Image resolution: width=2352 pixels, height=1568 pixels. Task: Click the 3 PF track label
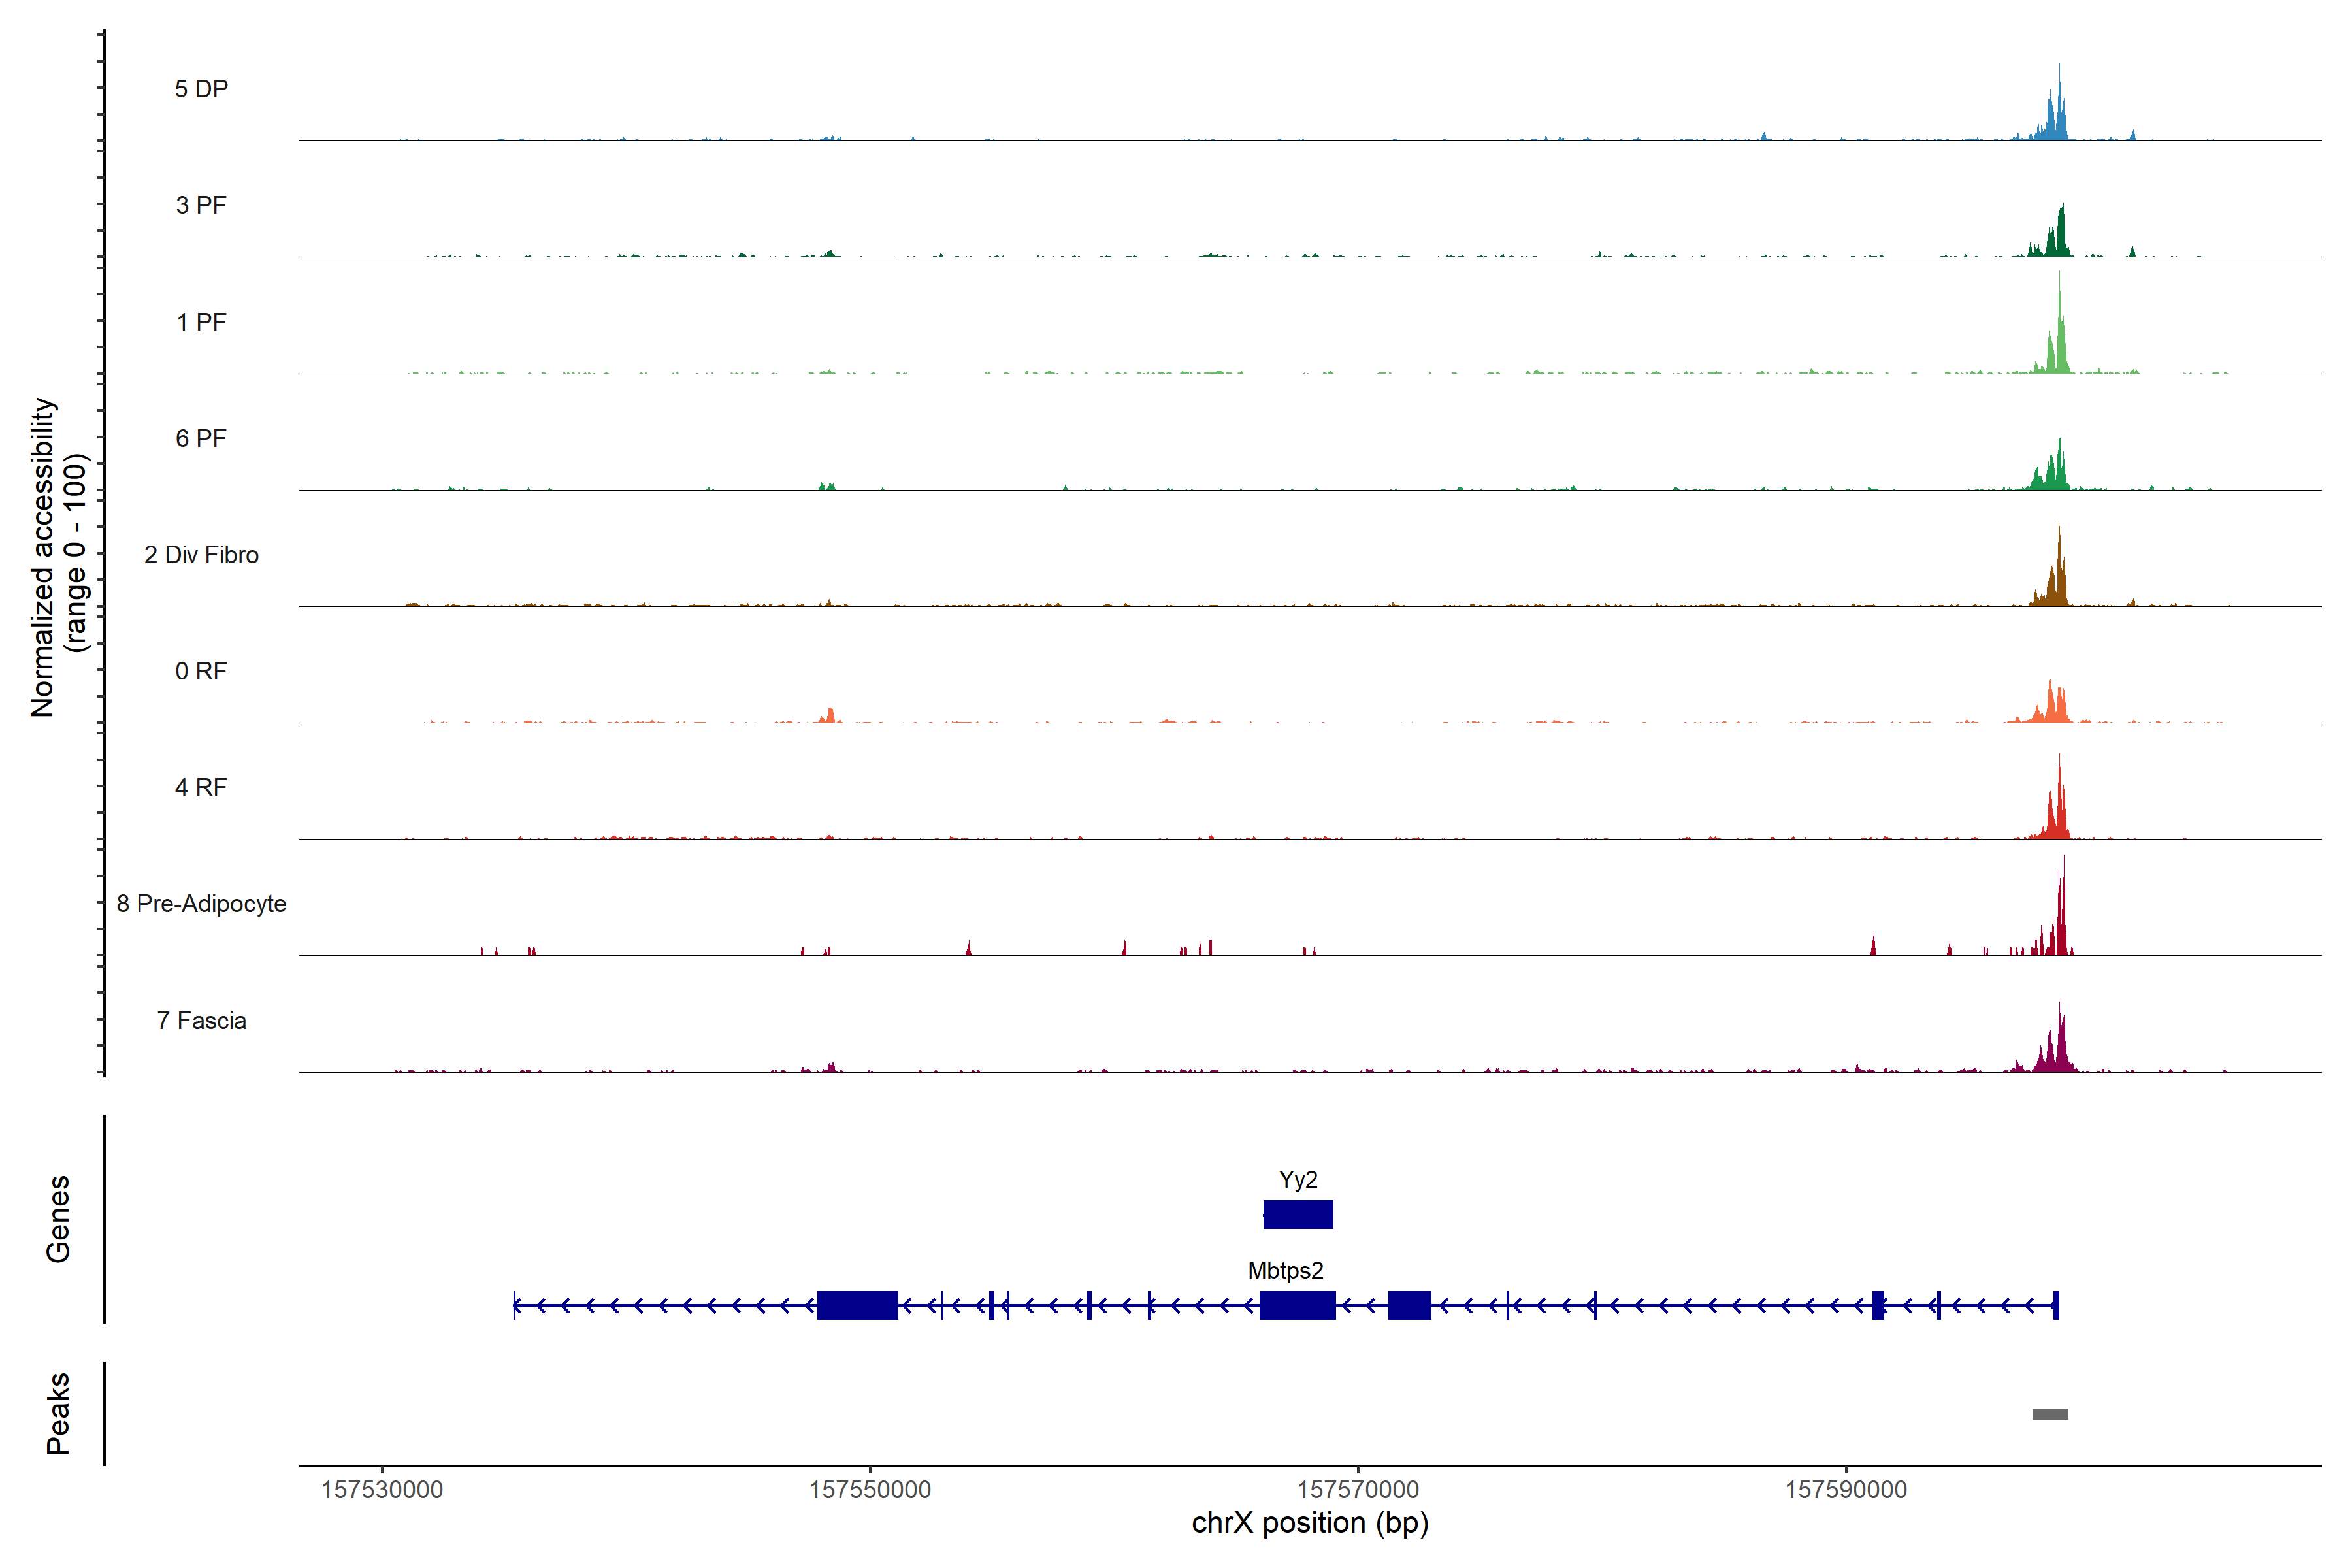[x=201, y=205]
